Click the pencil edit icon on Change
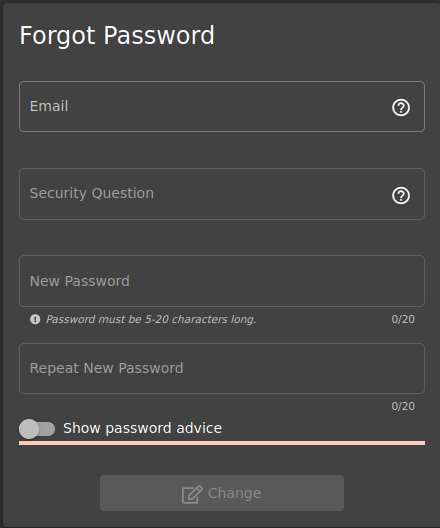This screenshot has height=528, width=440. [192, 494]
